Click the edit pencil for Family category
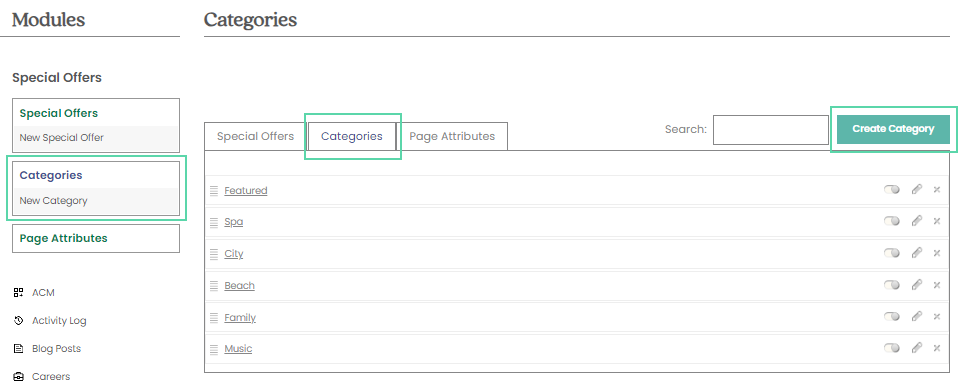 point(917,316)
